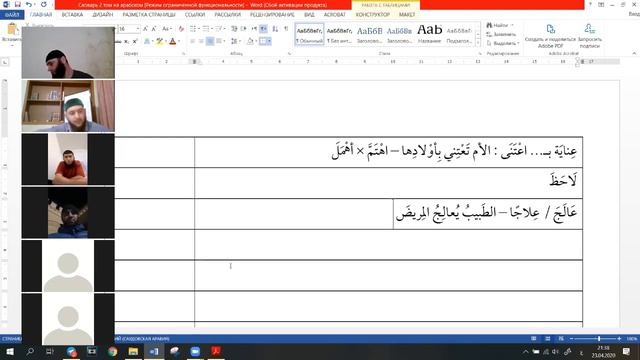Toggle show paragraph marks
This screenshot has height=360, width=640.
point(286,29)
